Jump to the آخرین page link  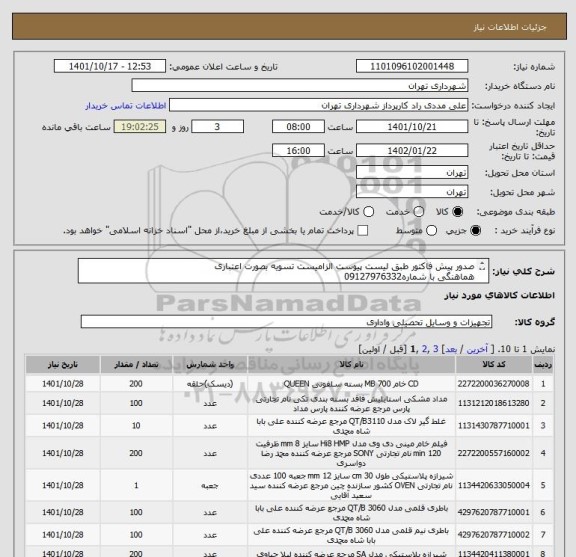click(x=477, y=349)
